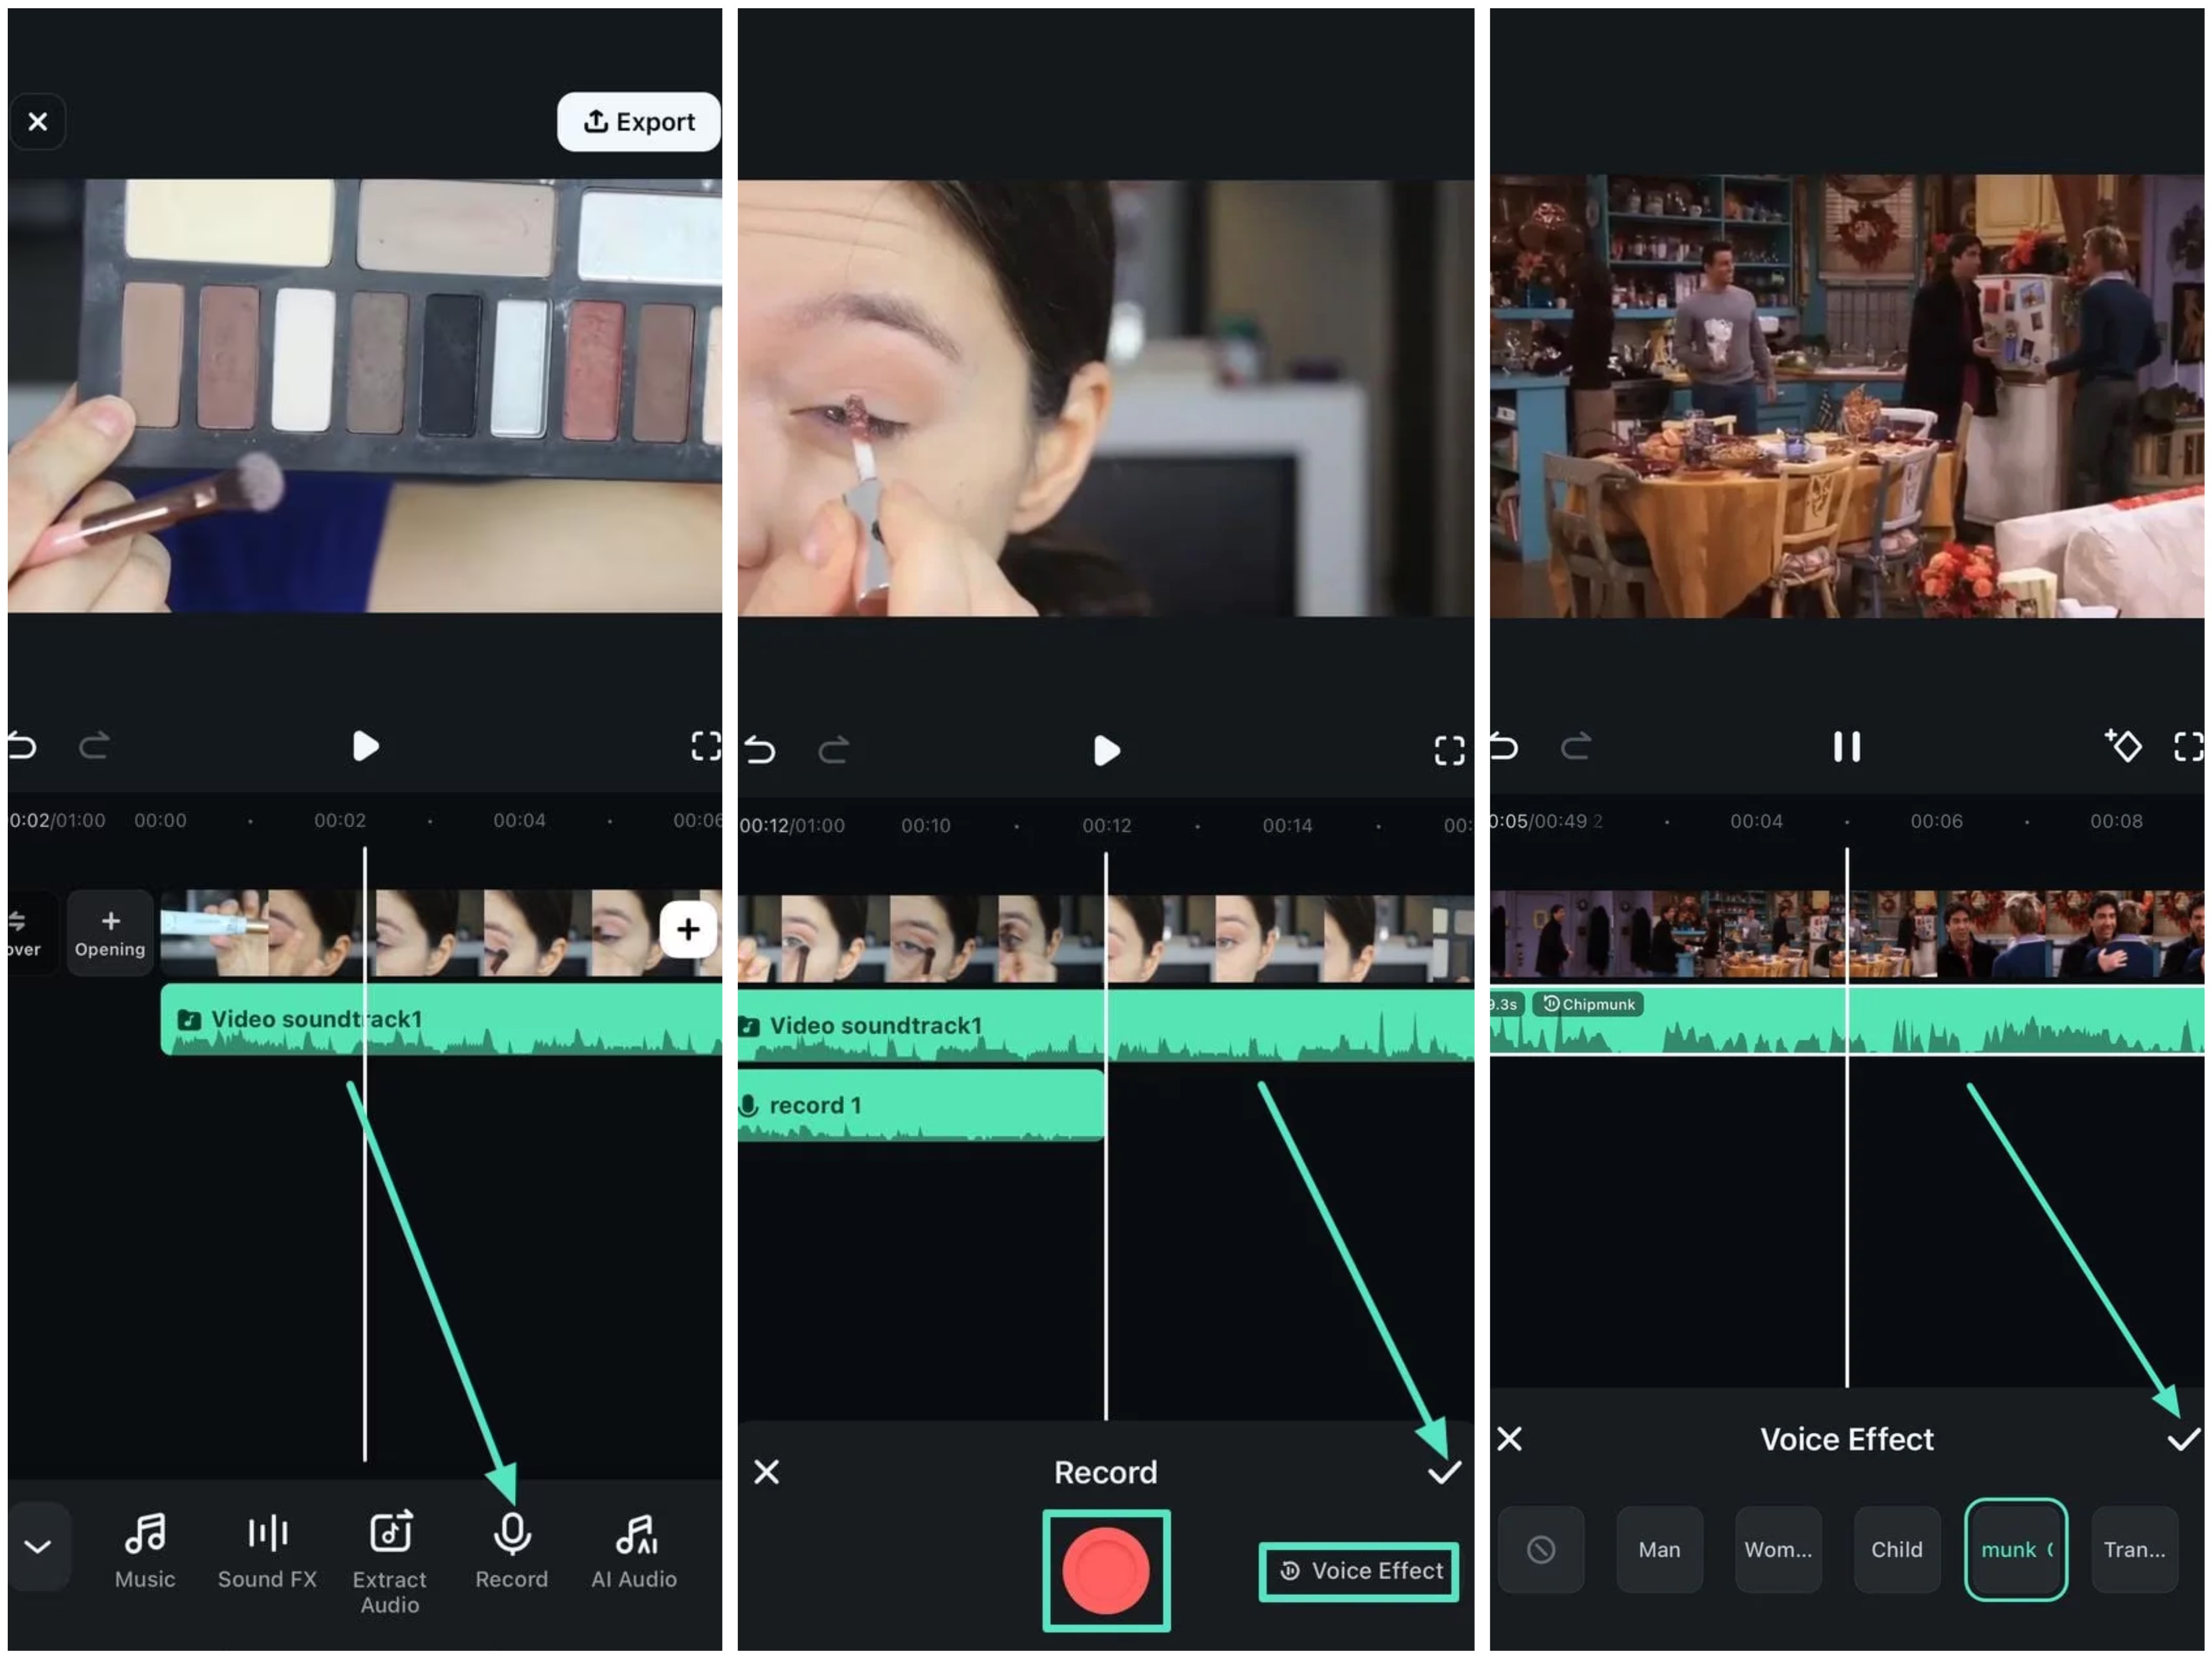This screenshot has height=1659, width=2212.
Task: Tap the white plus add-clip button
Action: click(x=688, y=931)
